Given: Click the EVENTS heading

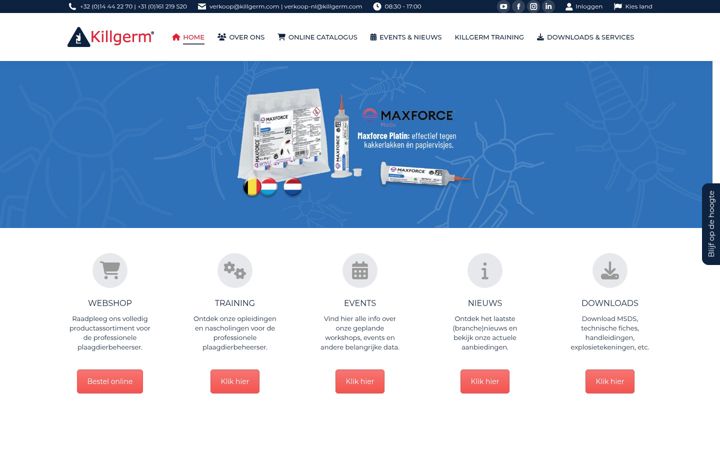Looking at the screenshot, I should [x=360, y=303].
